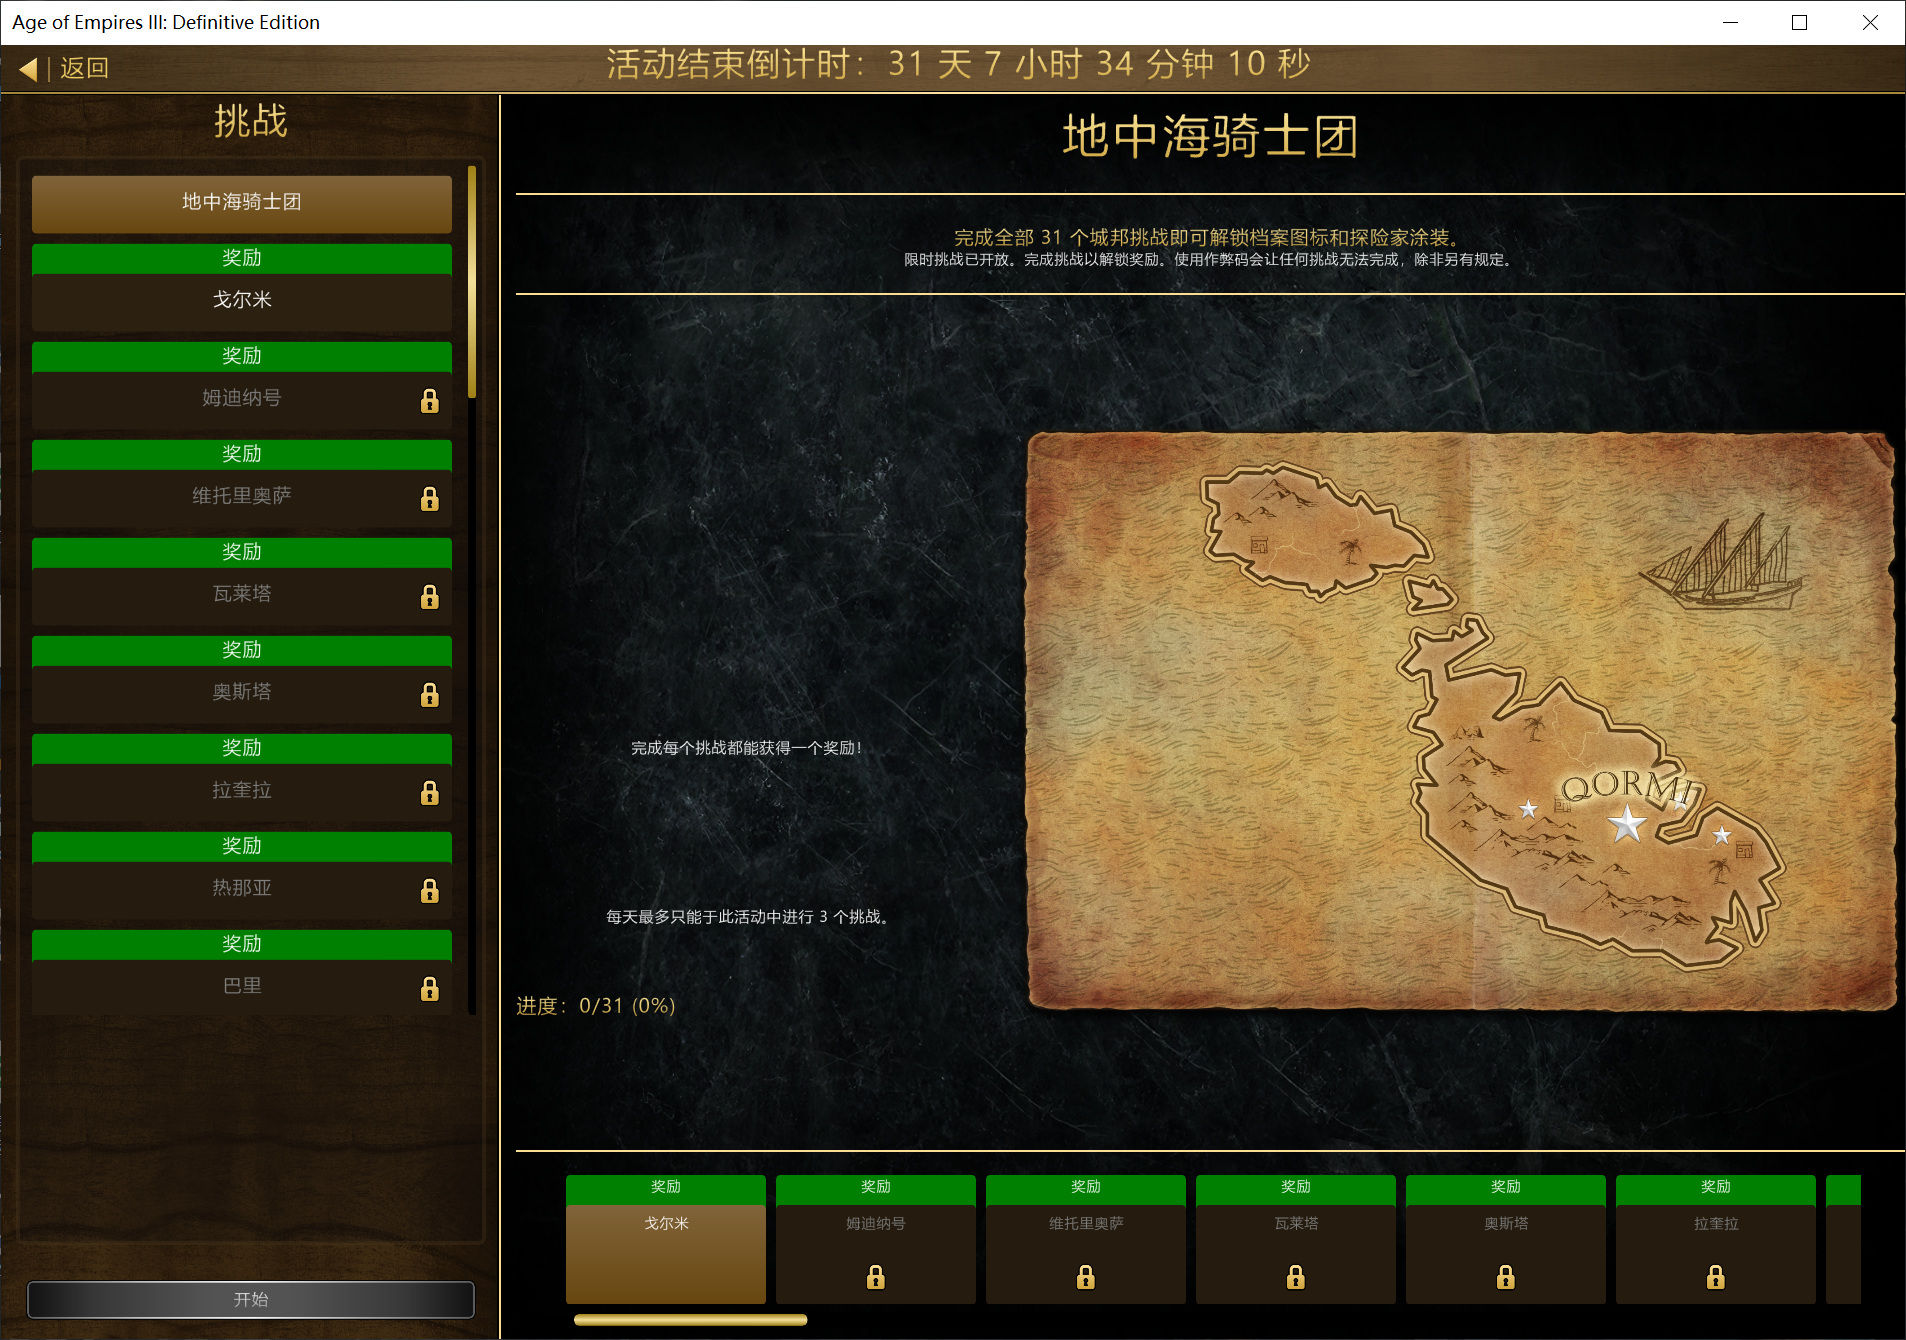Select the locked 奥斯塔 challenge in the left list
The width and height of the screenshot is (1906, 1340).
coord(242,693)
